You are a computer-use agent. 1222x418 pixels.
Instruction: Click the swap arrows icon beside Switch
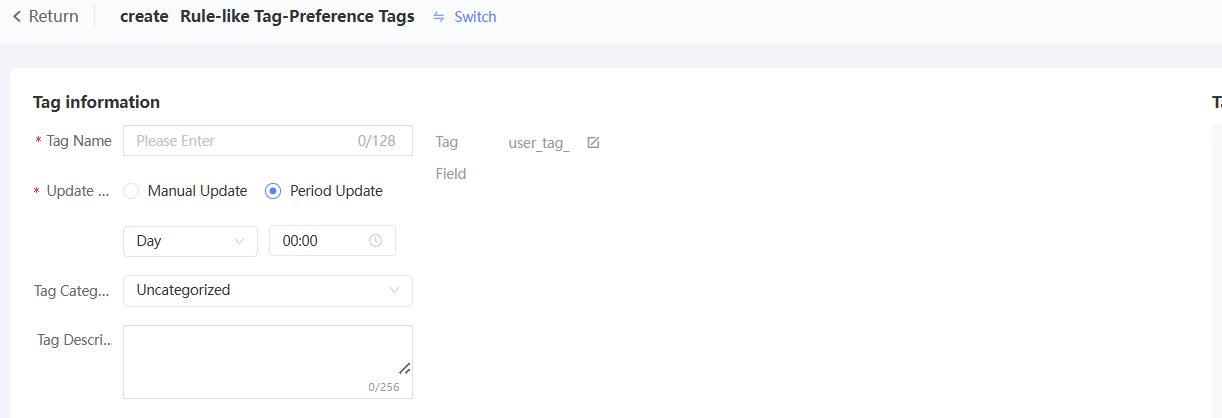click(439, 17)
